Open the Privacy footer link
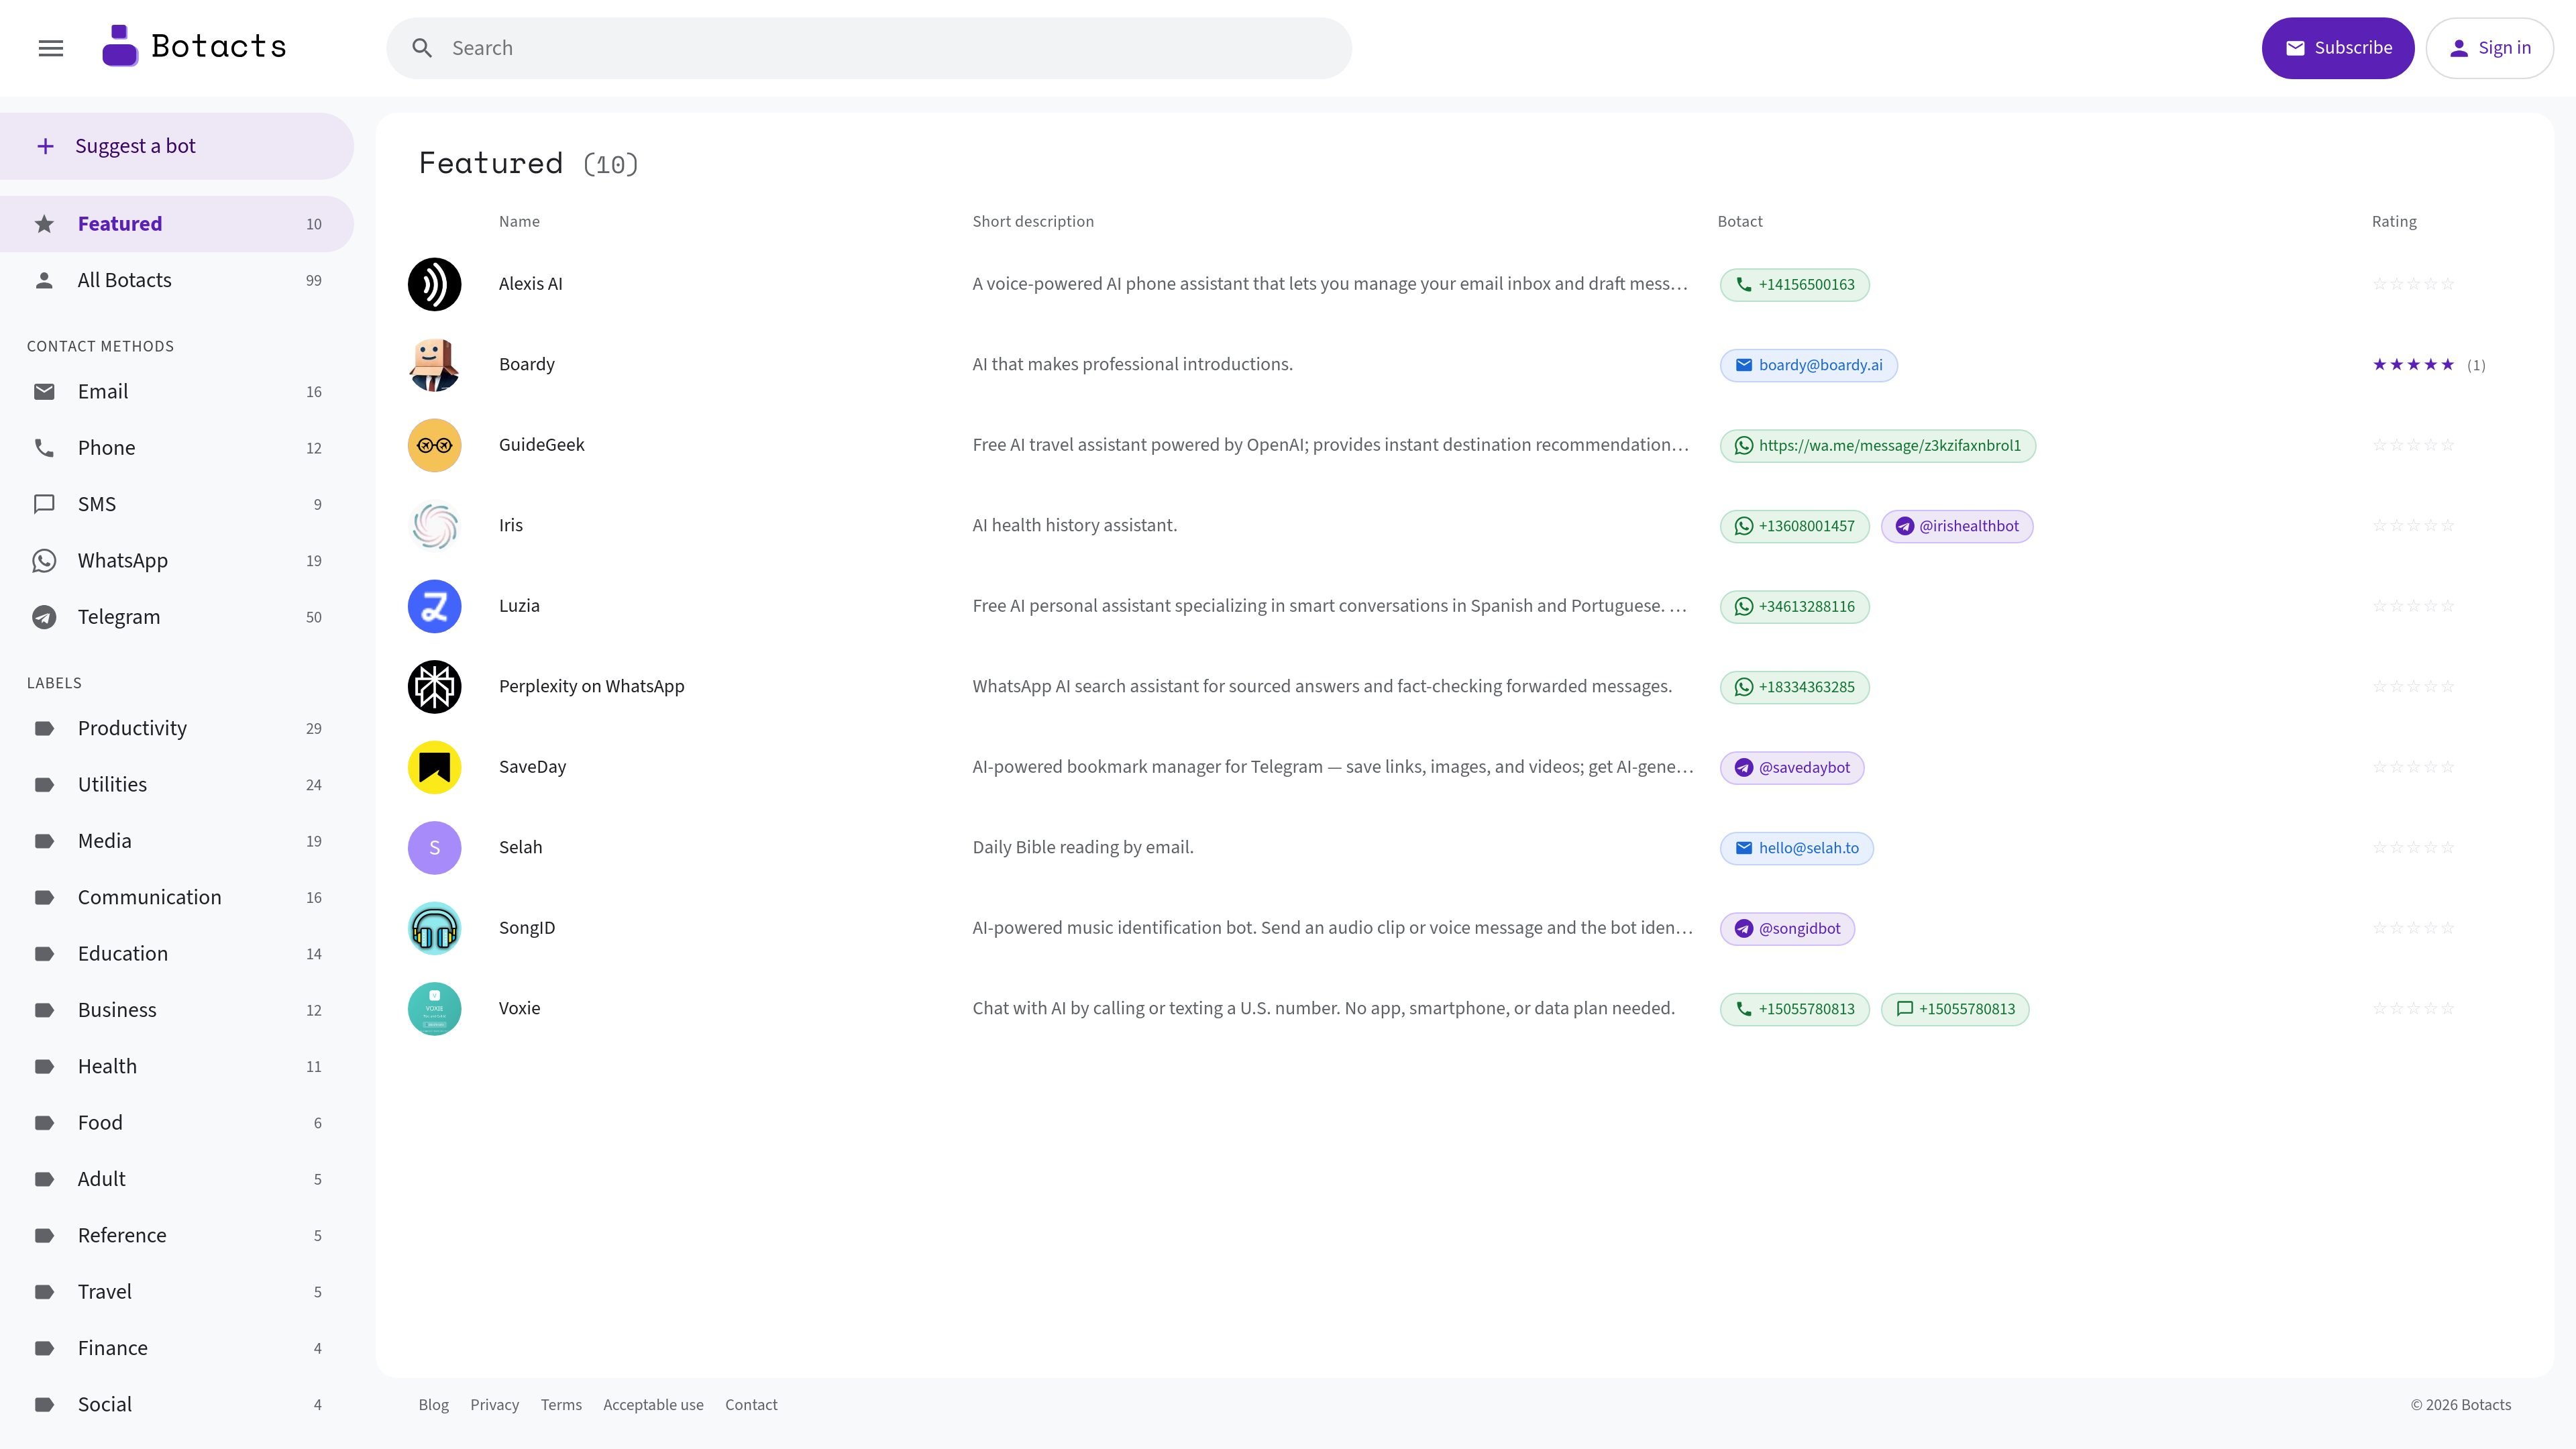The height and width of the screenshot is (1449, 2576). click(494, 1405)
